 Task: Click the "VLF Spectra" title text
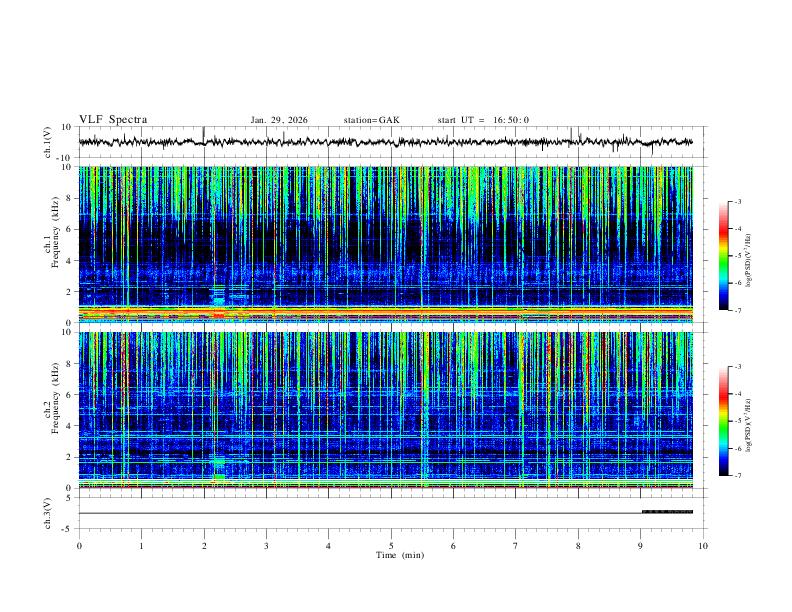pyautogui.click(x=113, y=120)
